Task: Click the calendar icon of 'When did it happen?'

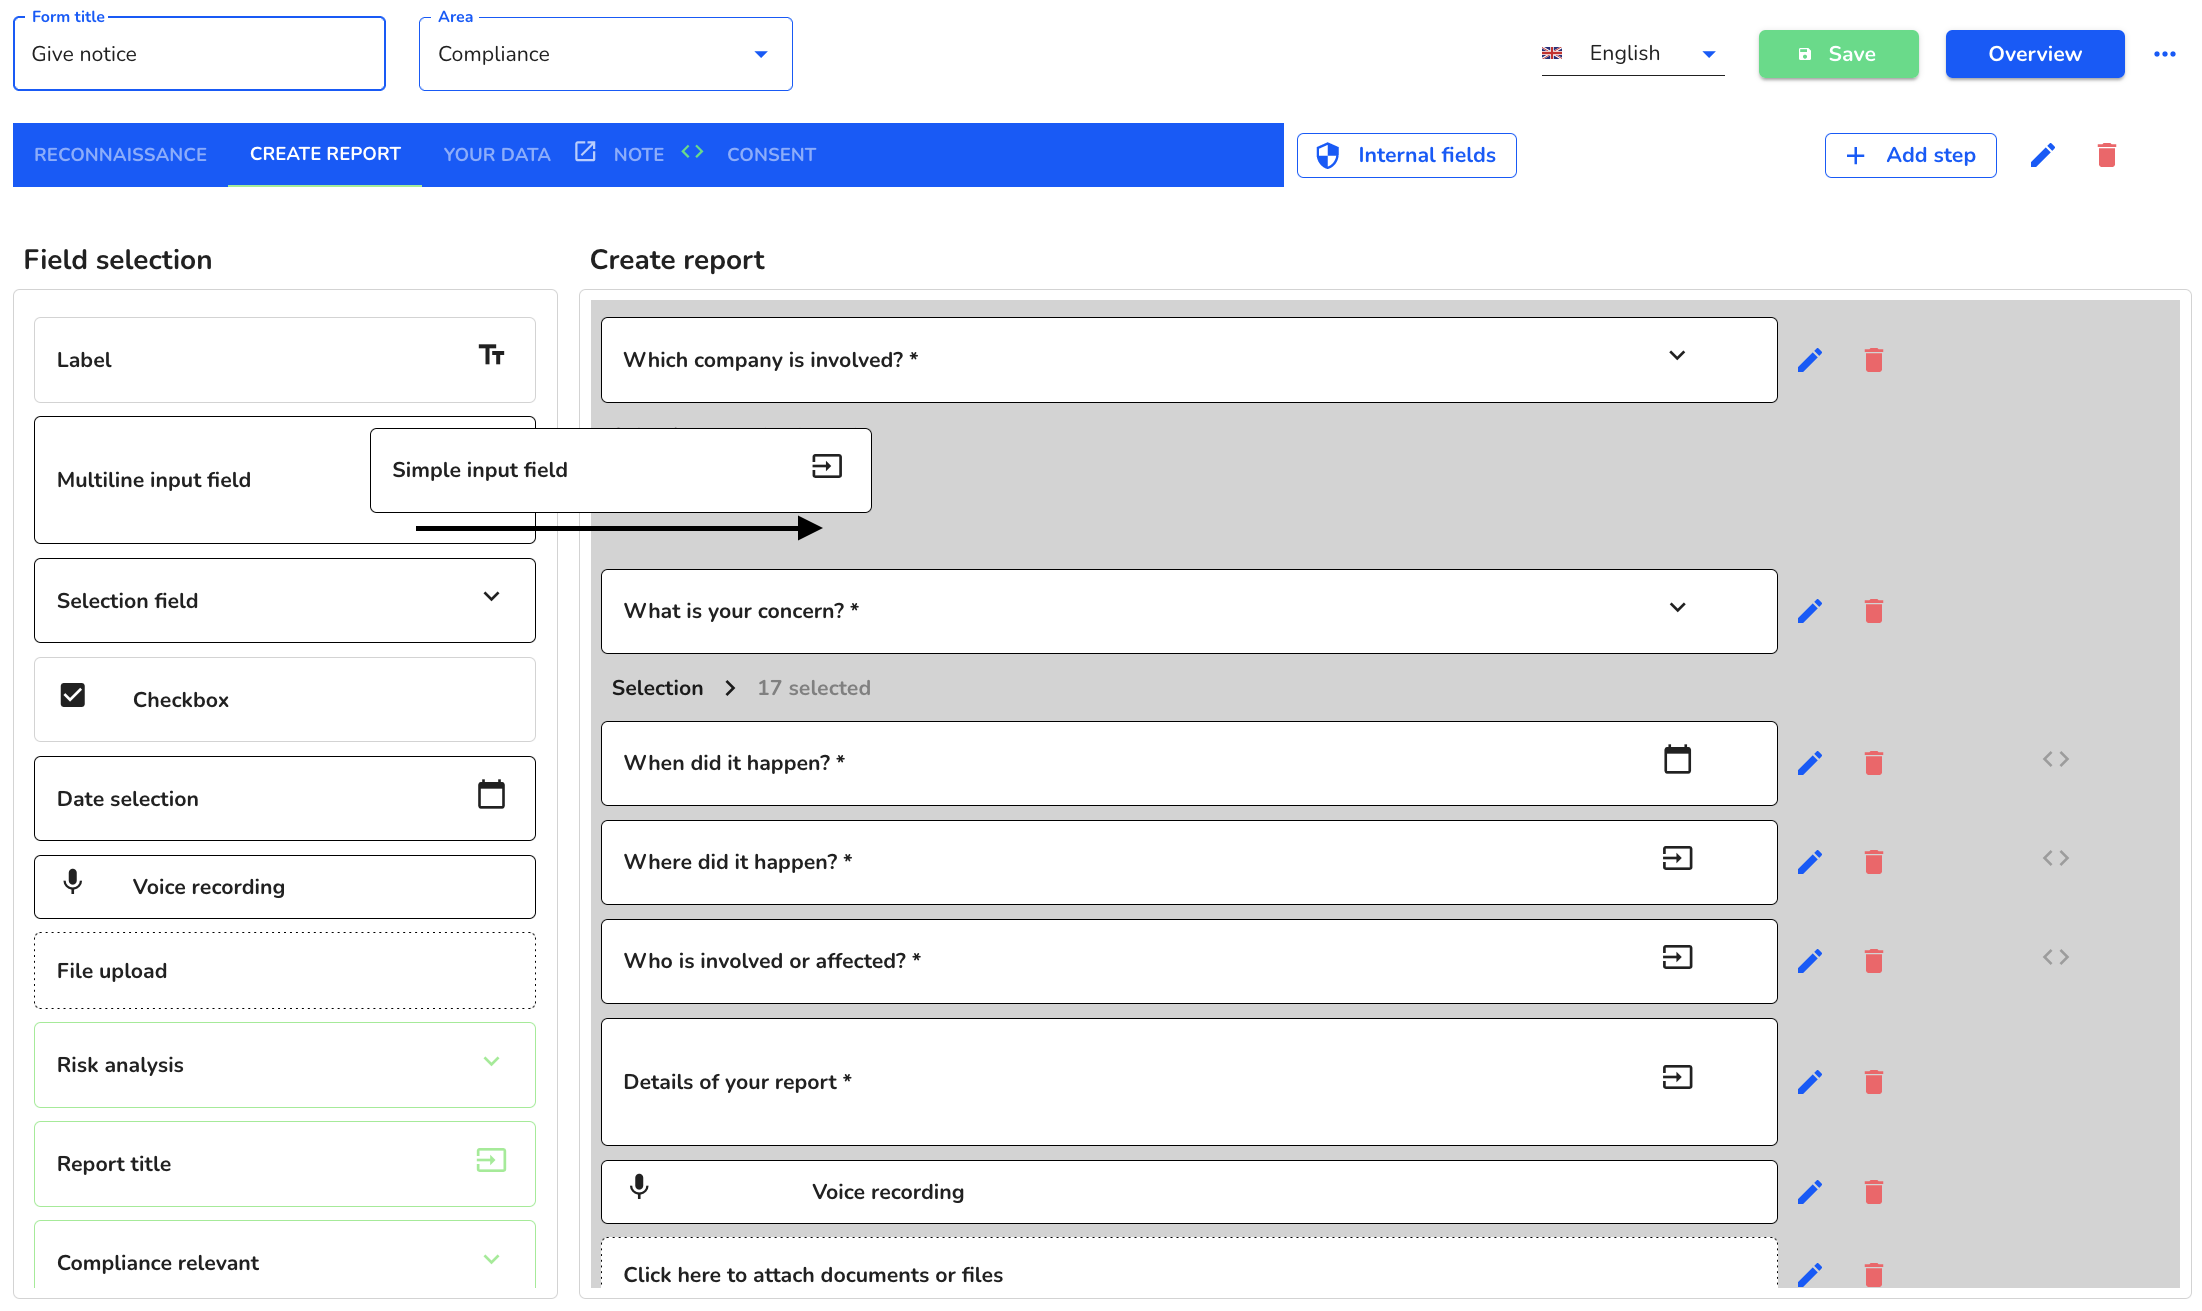Action: [1677, 759]
